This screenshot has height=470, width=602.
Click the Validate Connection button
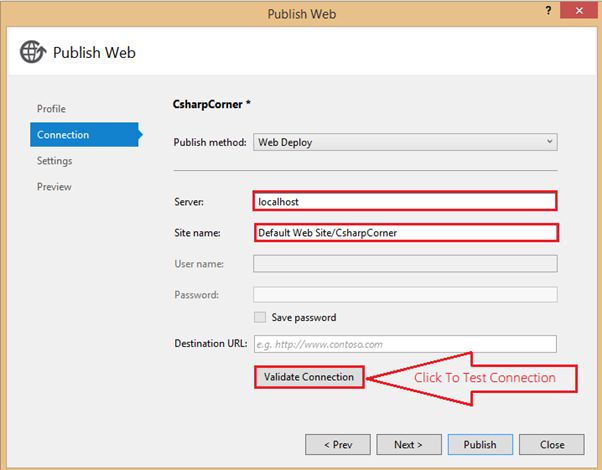point(309,377)
